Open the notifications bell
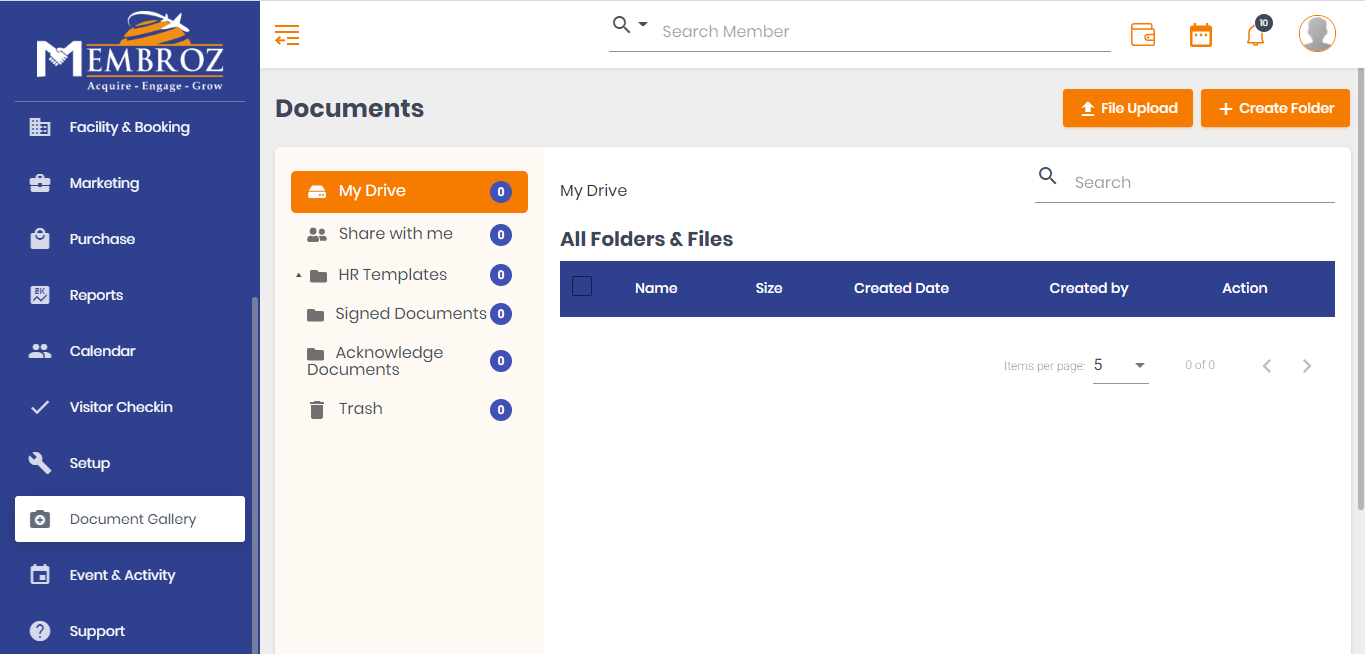This screenshot has width=1365, height=654. (1255, 35)
